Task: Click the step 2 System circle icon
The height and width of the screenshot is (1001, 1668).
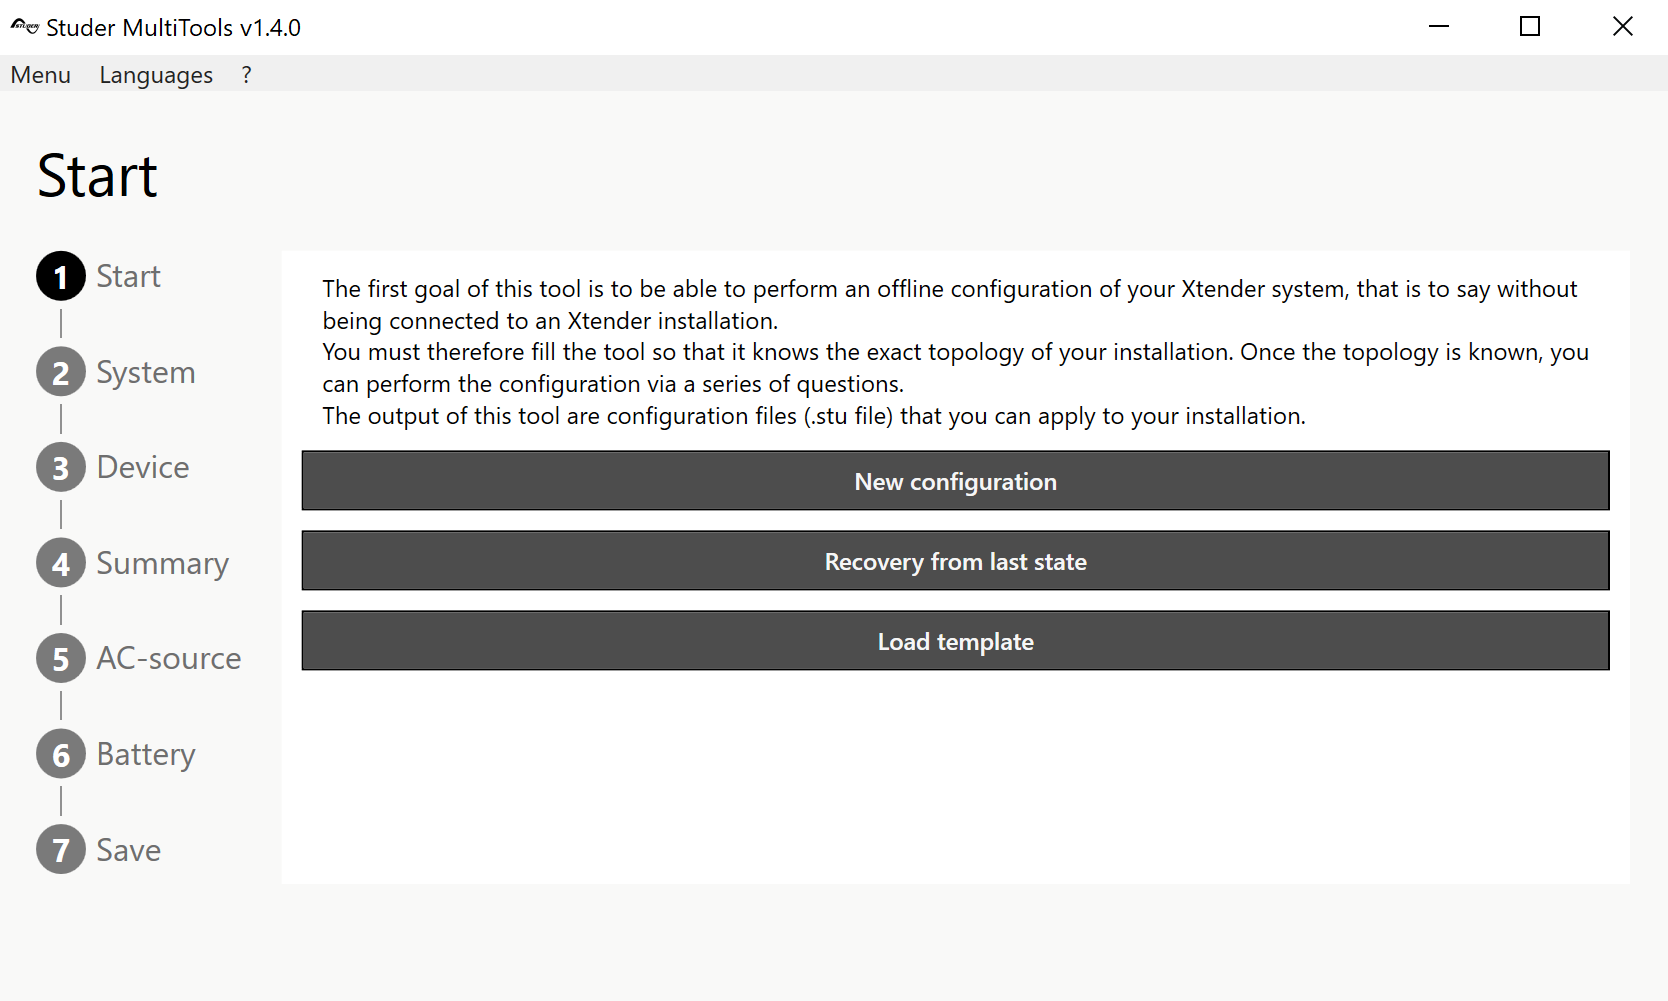Action: [61, 373]
